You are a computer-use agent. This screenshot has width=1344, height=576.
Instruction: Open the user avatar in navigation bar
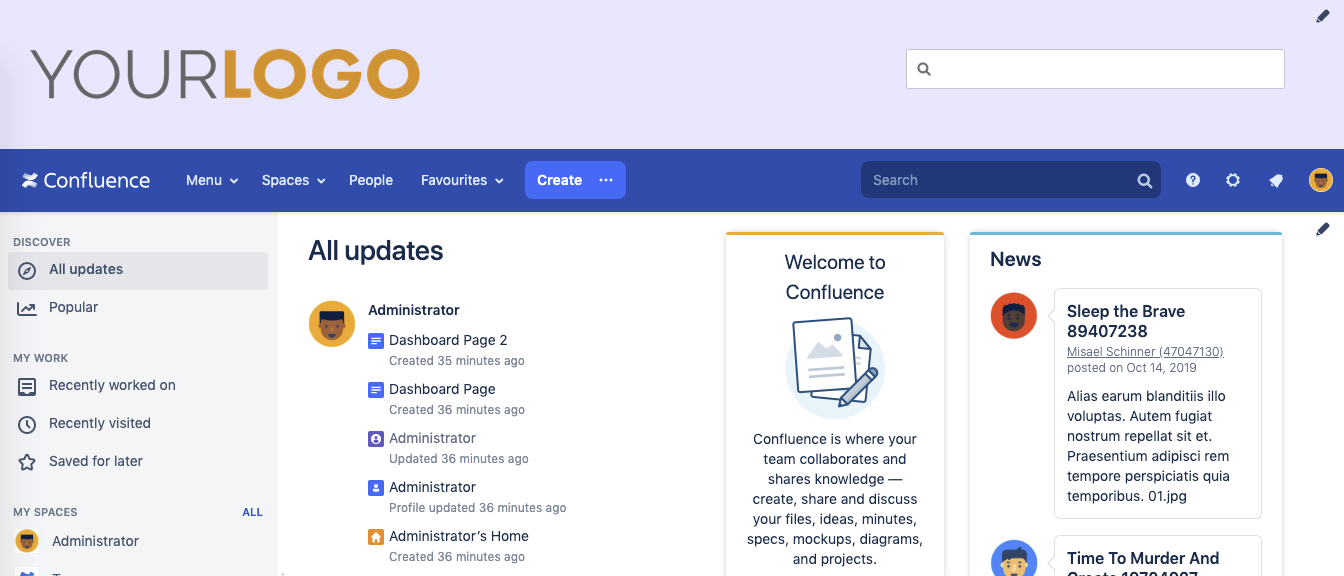[1321, 180]
